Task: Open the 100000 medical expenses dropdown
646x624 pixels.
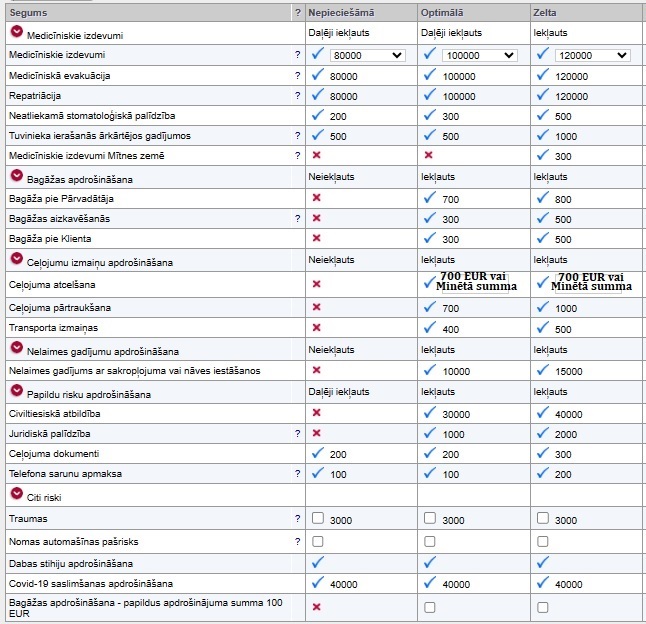Action: click(x=480, y=55)
